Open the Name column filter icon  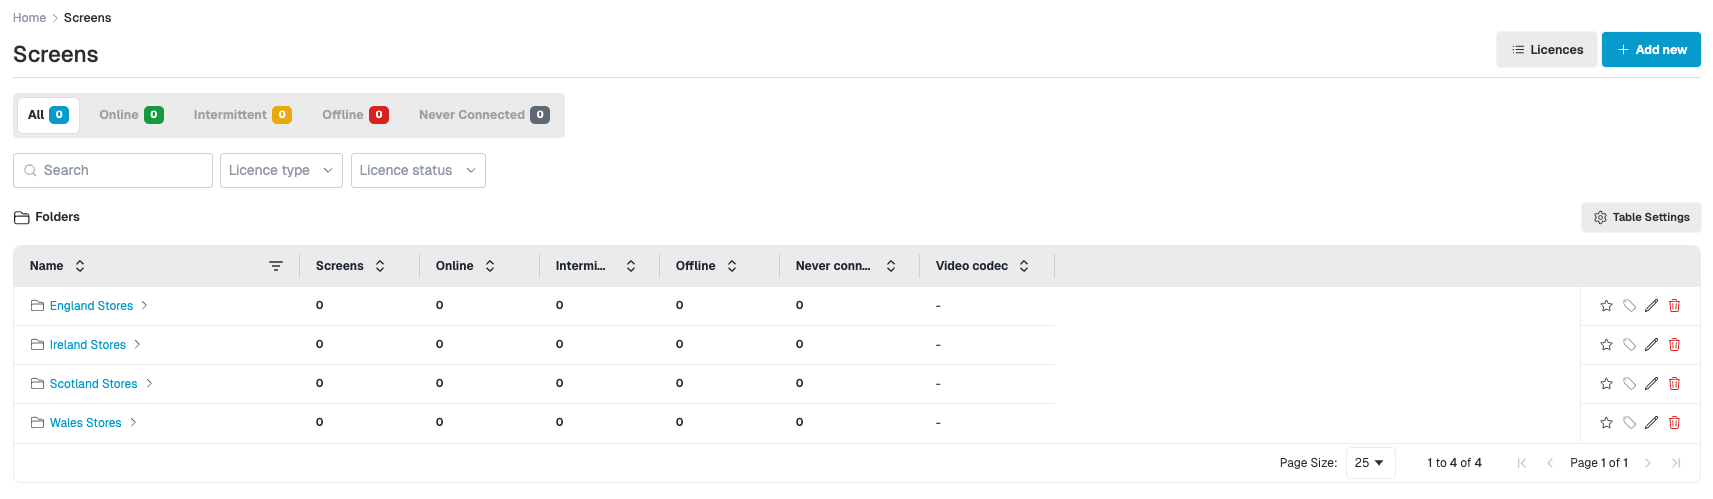coord(276,266)
